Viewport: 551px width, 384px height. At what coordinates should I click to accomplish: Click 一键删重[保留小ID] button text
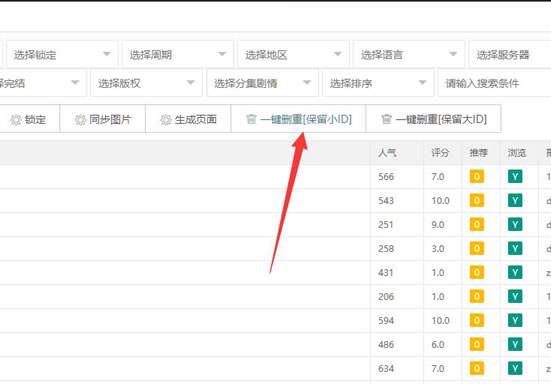(x=306, y=119)
